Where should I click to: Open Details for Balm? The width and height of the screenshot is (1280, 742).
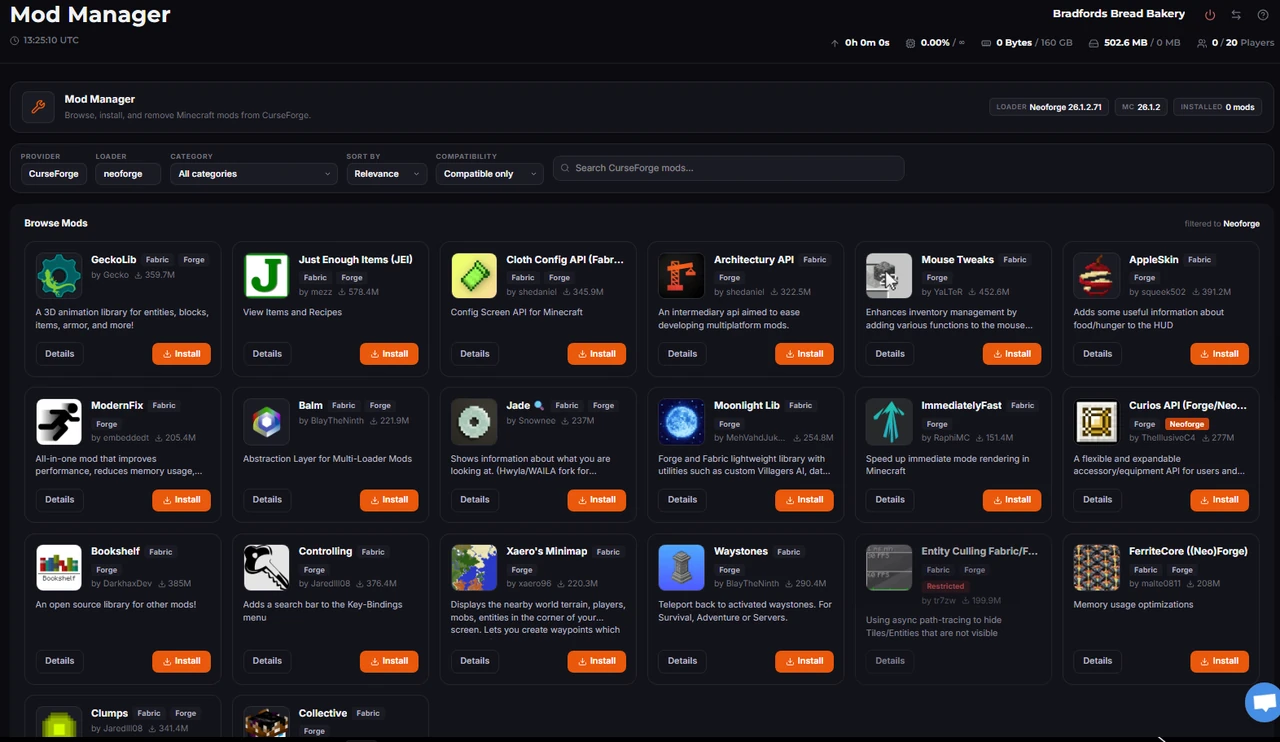[x=267, y=500]
